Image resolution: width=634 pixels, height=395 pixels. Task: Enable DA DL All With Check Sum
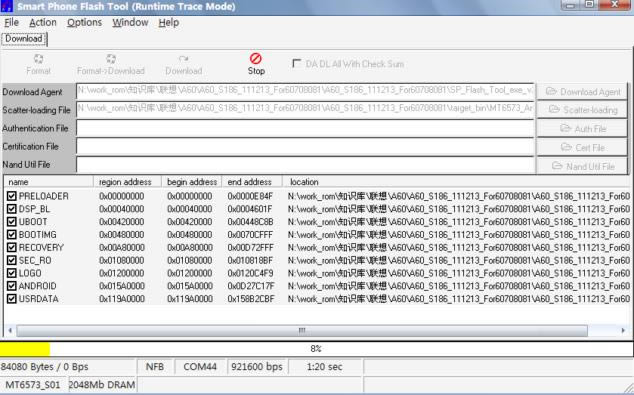point(296,63)
